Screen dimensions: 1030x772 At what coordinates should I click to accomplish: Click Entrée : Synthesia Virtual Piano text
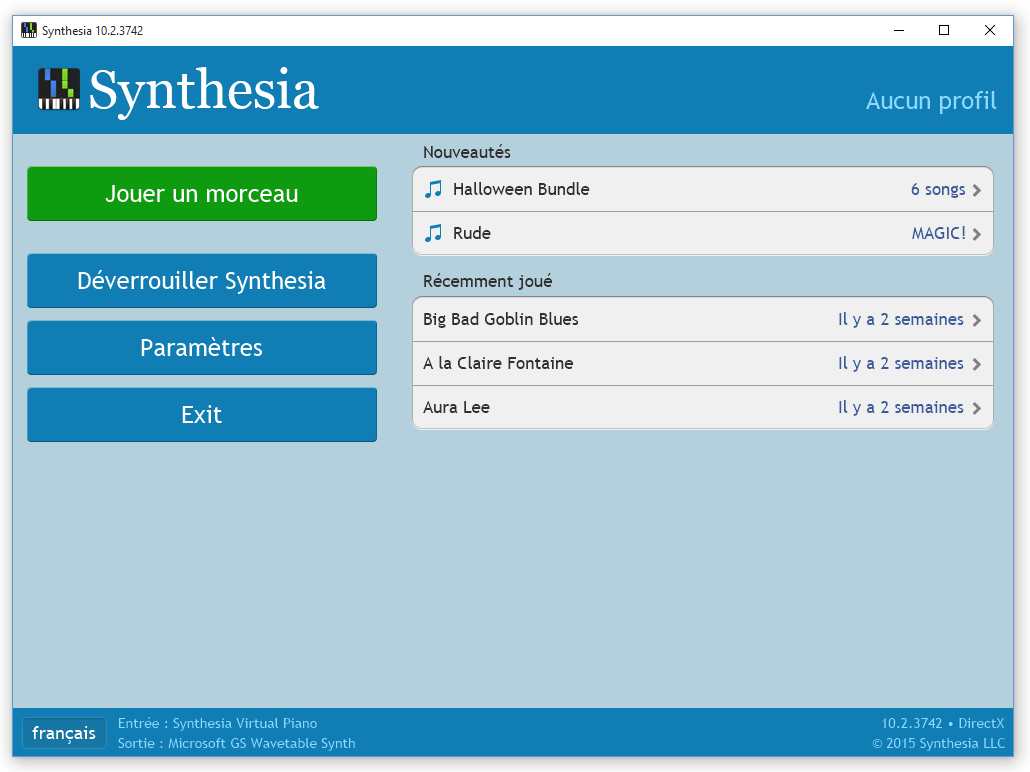(x=217, y=723)
